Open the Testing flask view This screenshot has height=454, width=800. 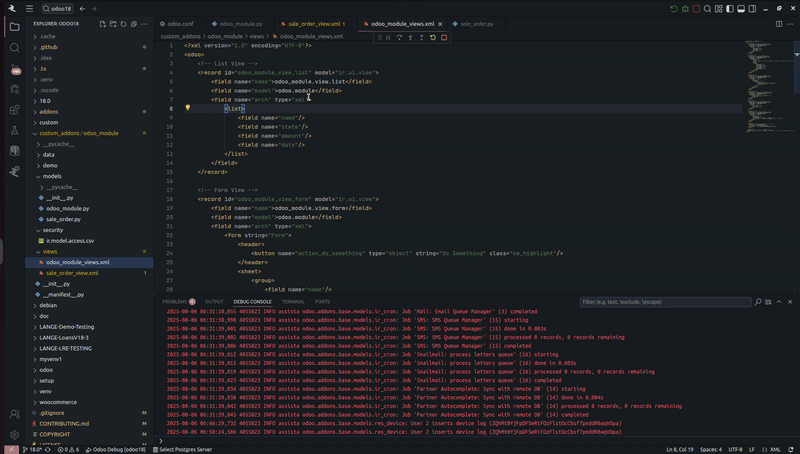(14, 131)
